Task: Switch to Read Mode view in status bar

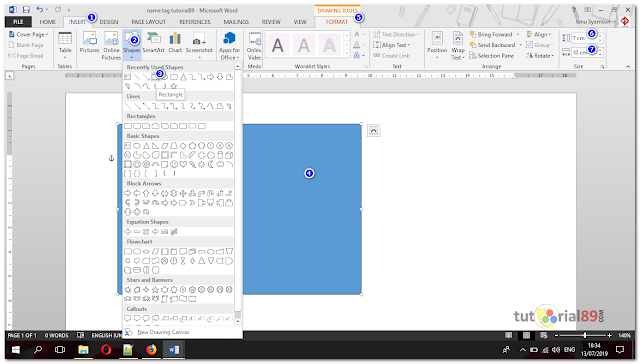Action: click(509, 335)
